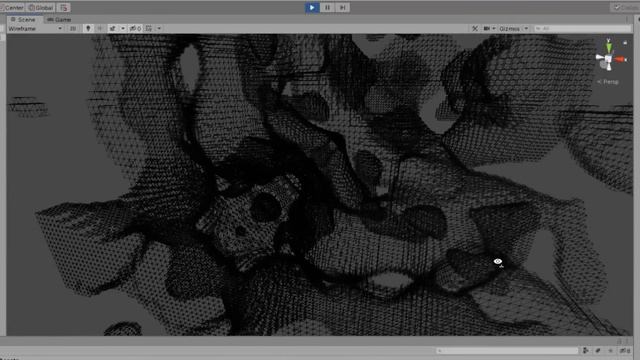Click the search by type icon
640x360 pixels.
click(x=586, y=351)
